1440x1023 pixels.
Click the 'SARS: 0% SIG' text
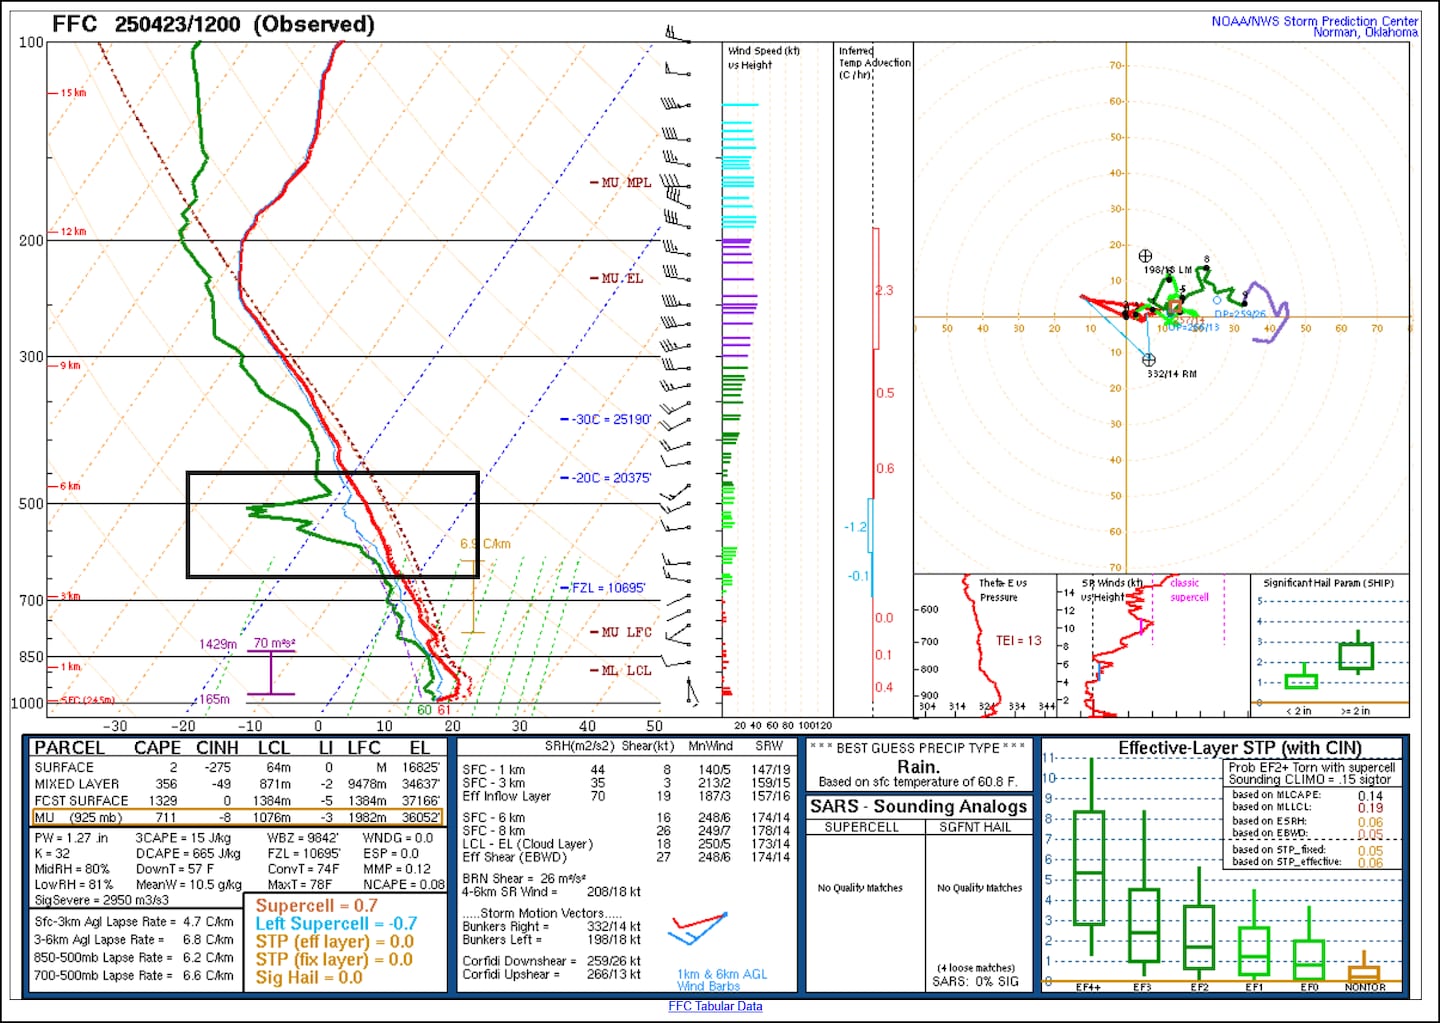click(976, 981)
